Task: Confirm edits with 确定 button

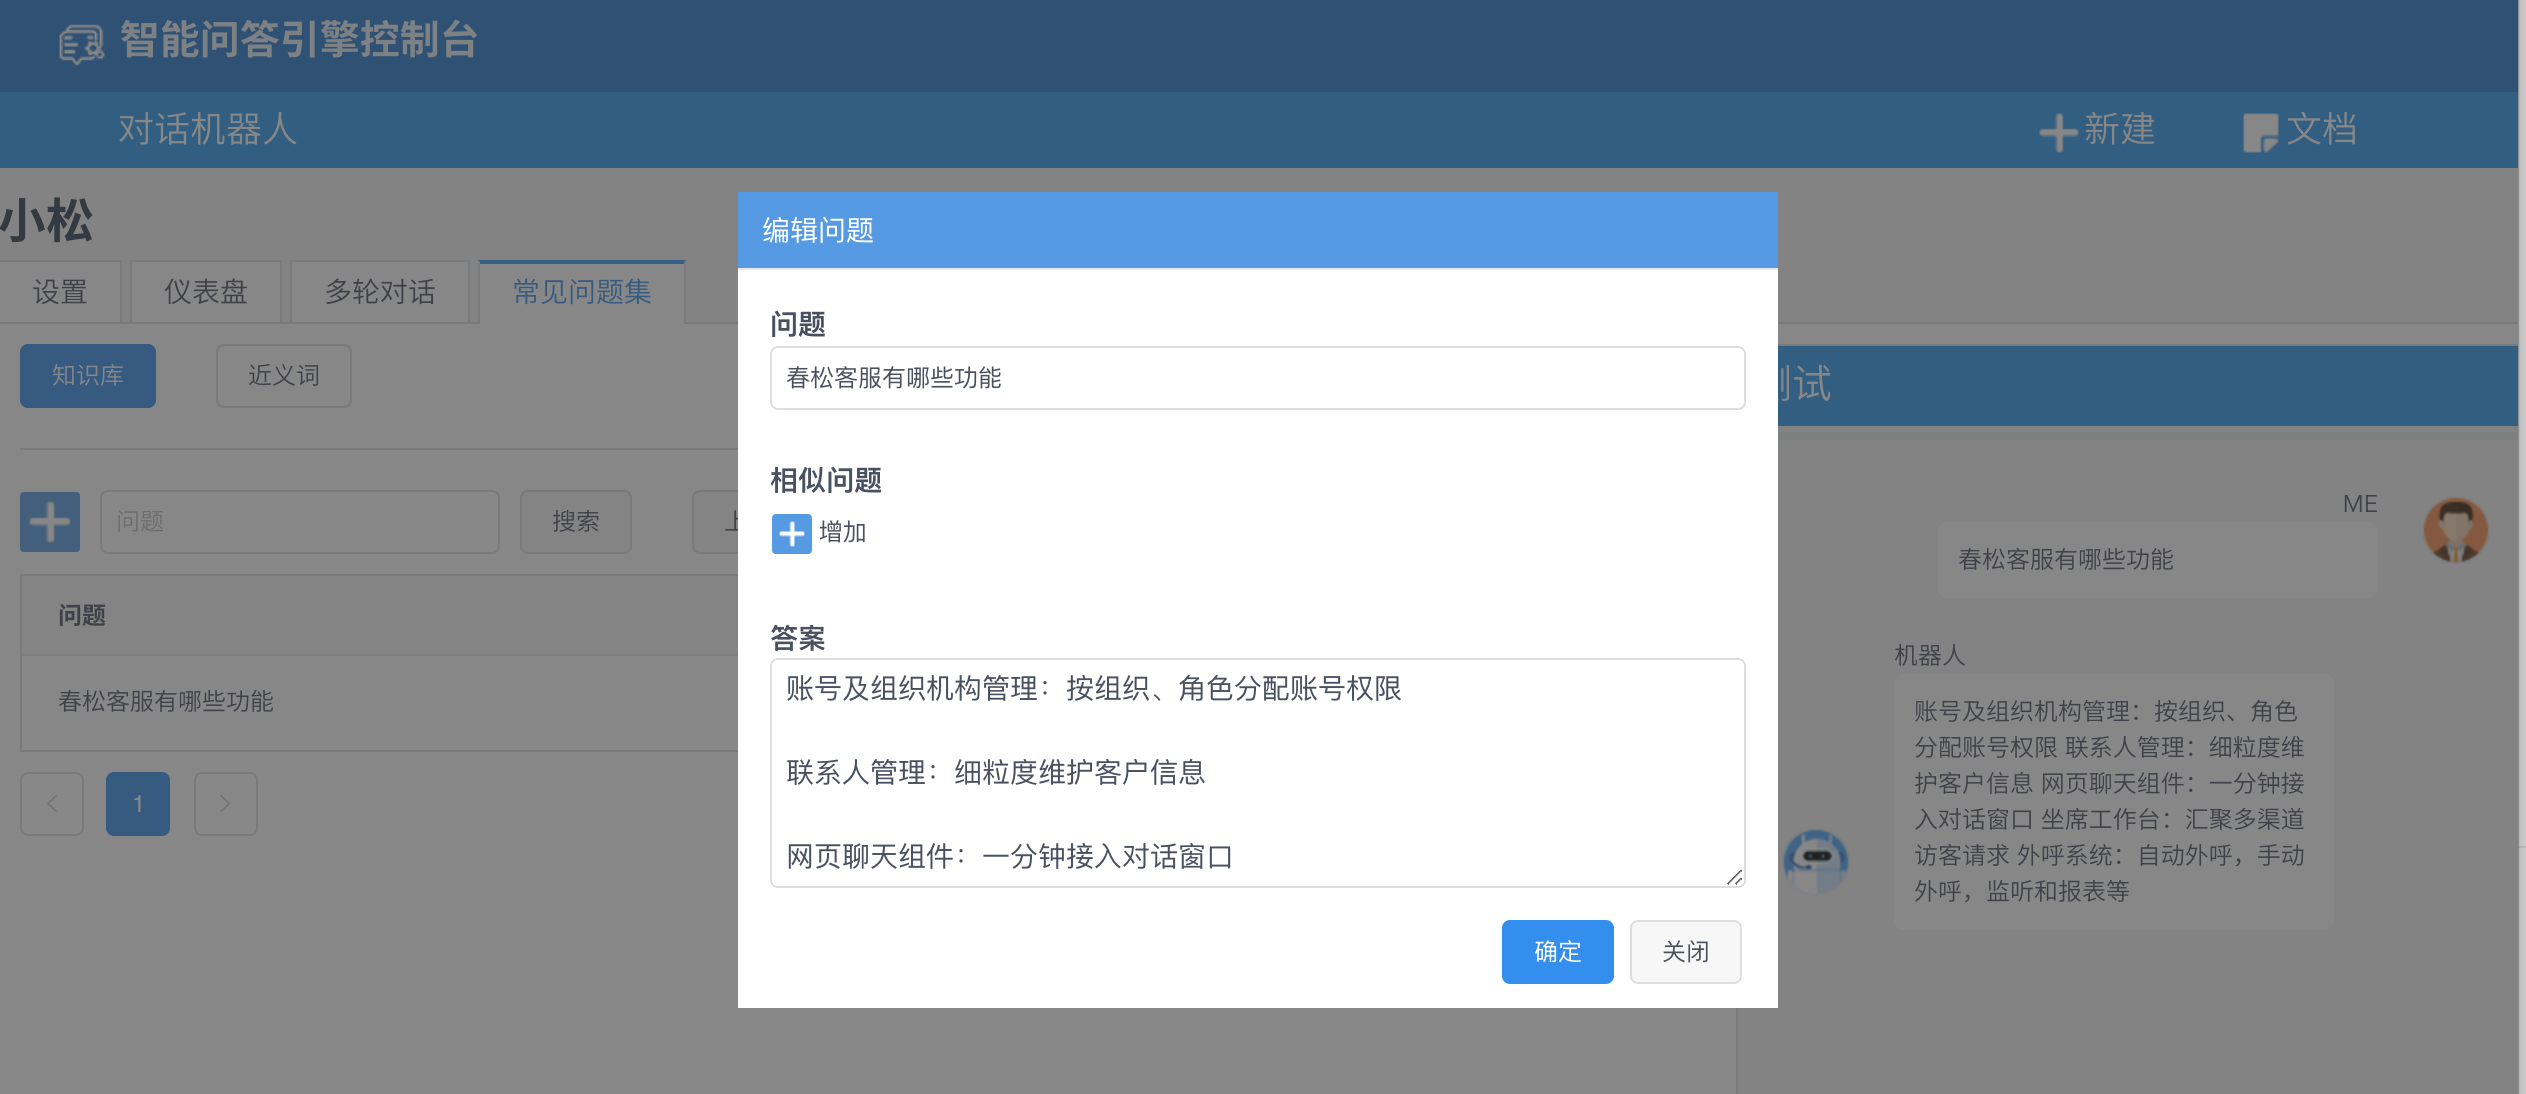Action: [1557, 952]
